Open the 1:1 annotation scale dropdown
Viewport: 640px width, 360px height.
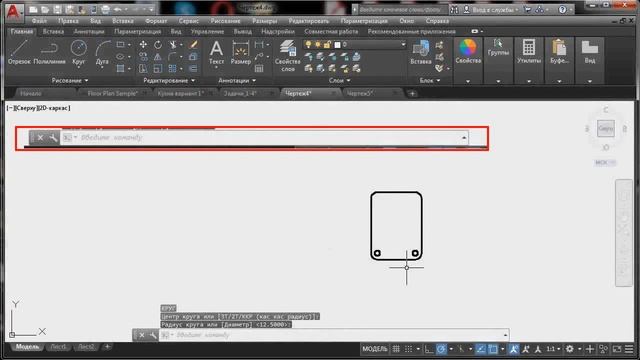553,349
